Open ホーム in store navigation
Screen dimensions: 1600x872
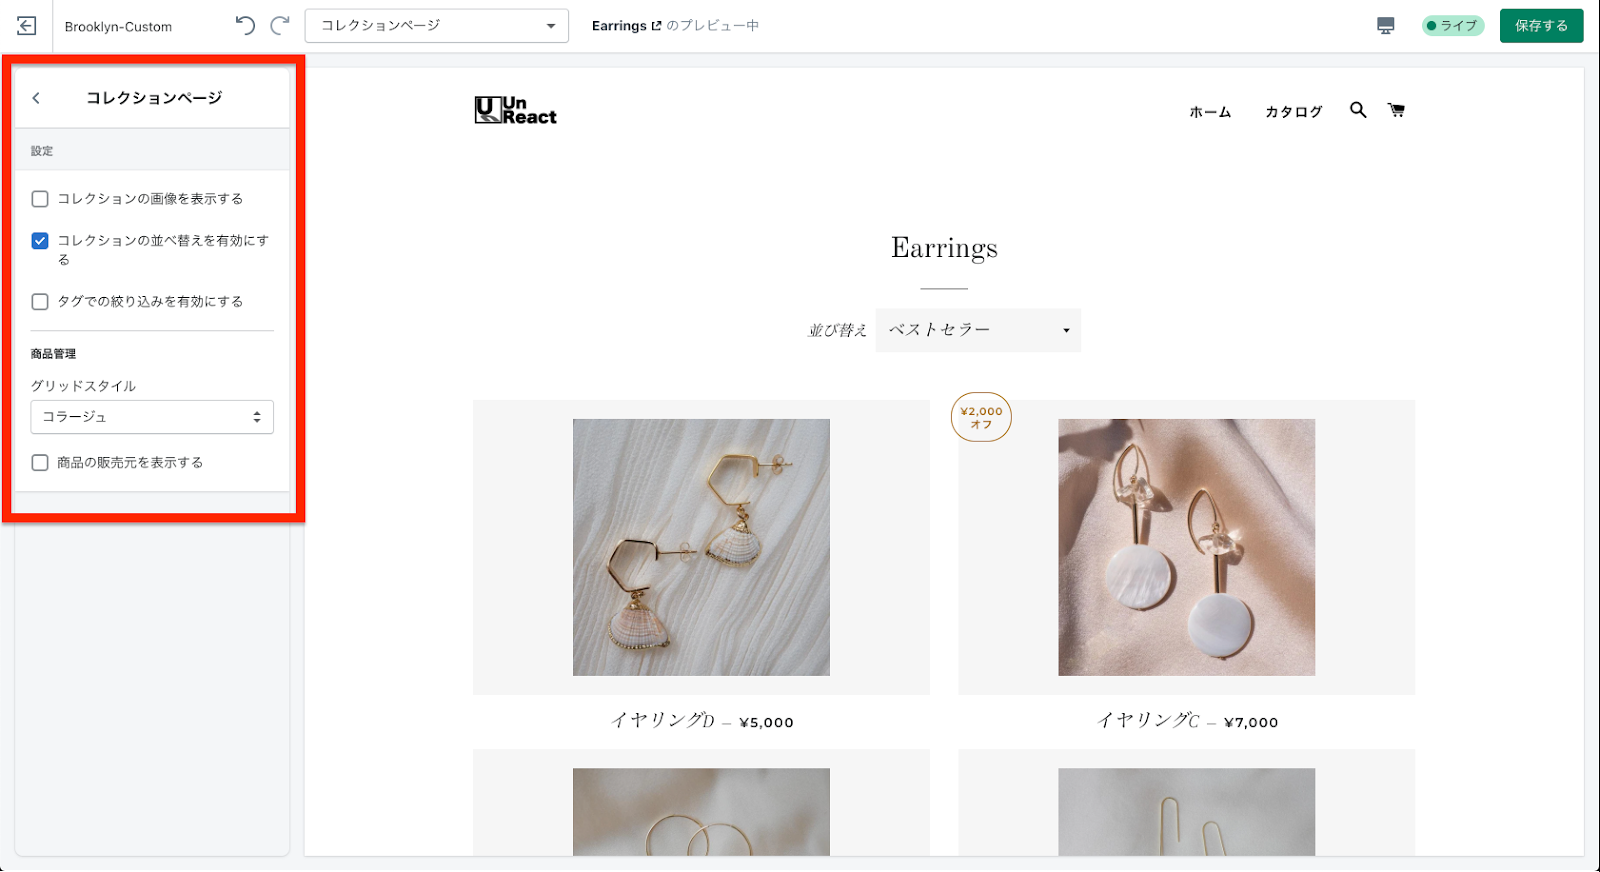coord(1210,112)
